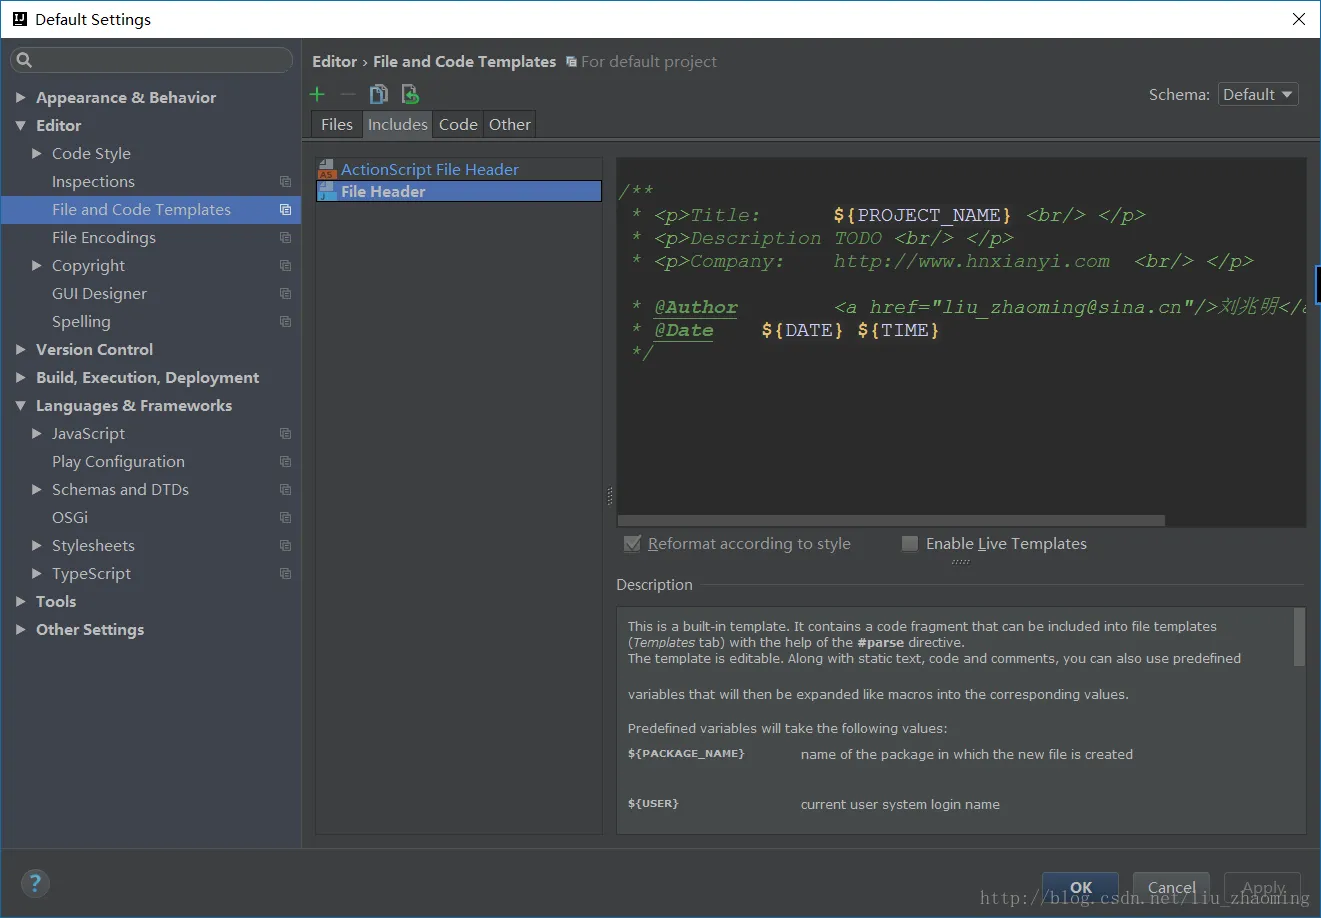
Task: Click the reset to default template icon
Action: [x=410, y=94]
